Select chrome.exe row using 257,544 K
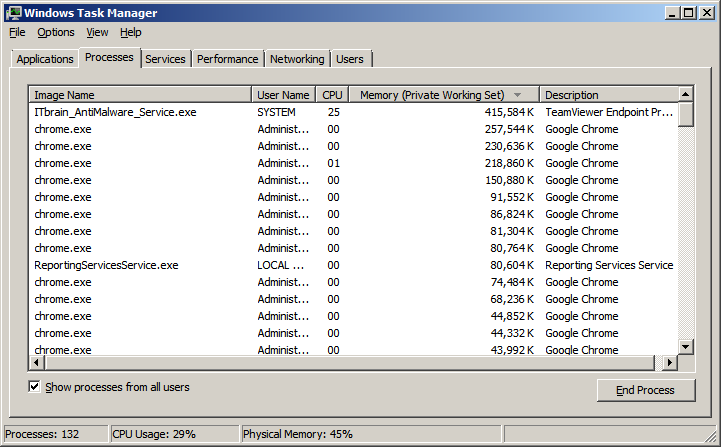721x447 pixels. (354, 129)
